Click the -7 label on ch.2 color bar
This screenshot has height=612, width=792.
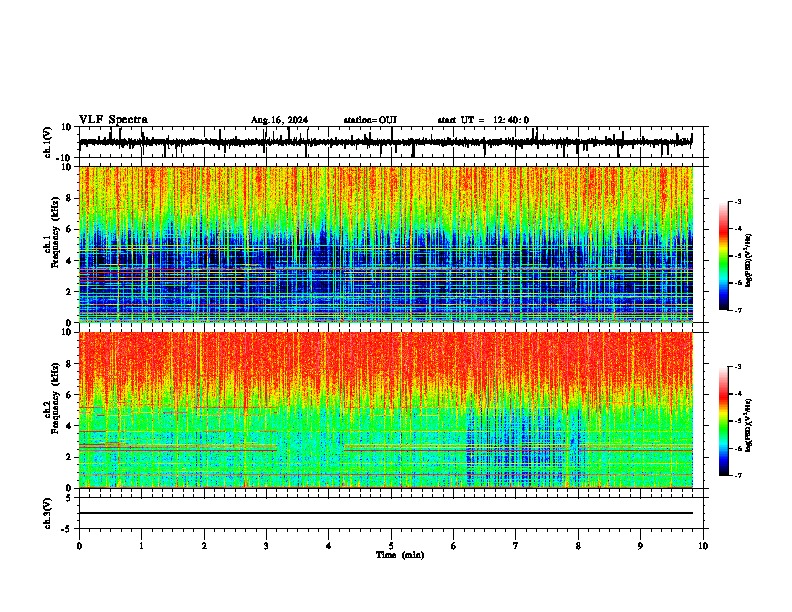click(737, 476)
